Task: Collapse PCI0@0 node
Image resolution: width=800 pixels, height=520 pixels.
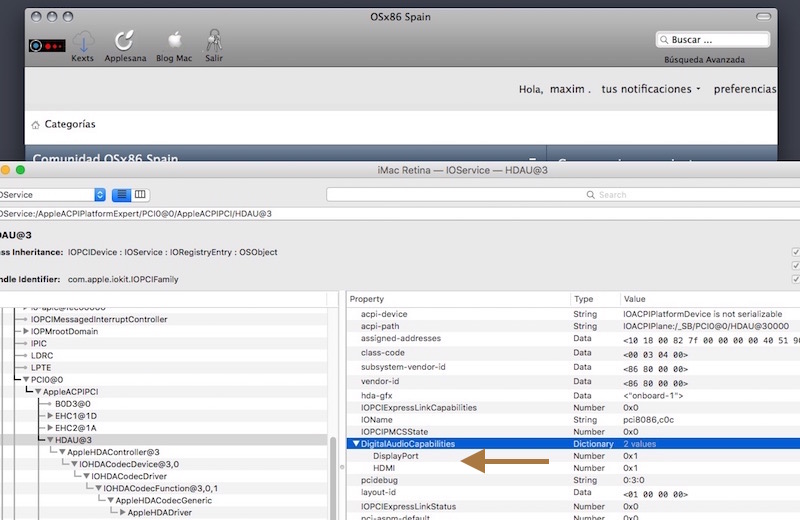Action: click(26, 380)
